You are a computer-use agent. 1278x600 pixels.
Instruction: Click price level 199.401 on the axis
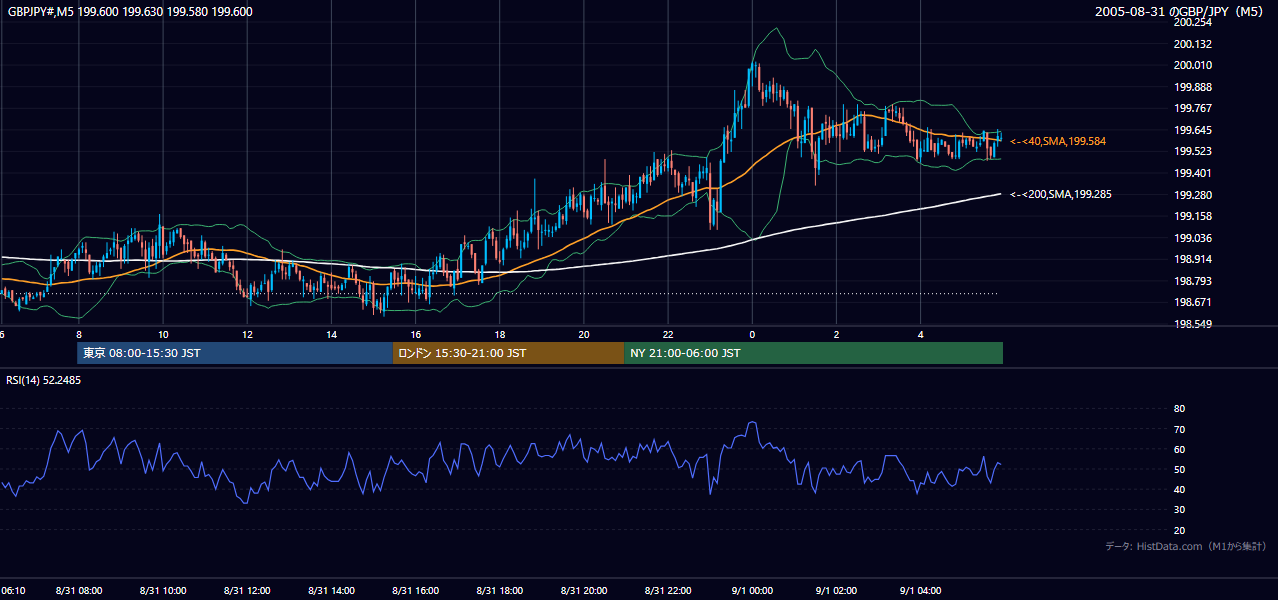pyautogui.click(x=1193, y=173)
